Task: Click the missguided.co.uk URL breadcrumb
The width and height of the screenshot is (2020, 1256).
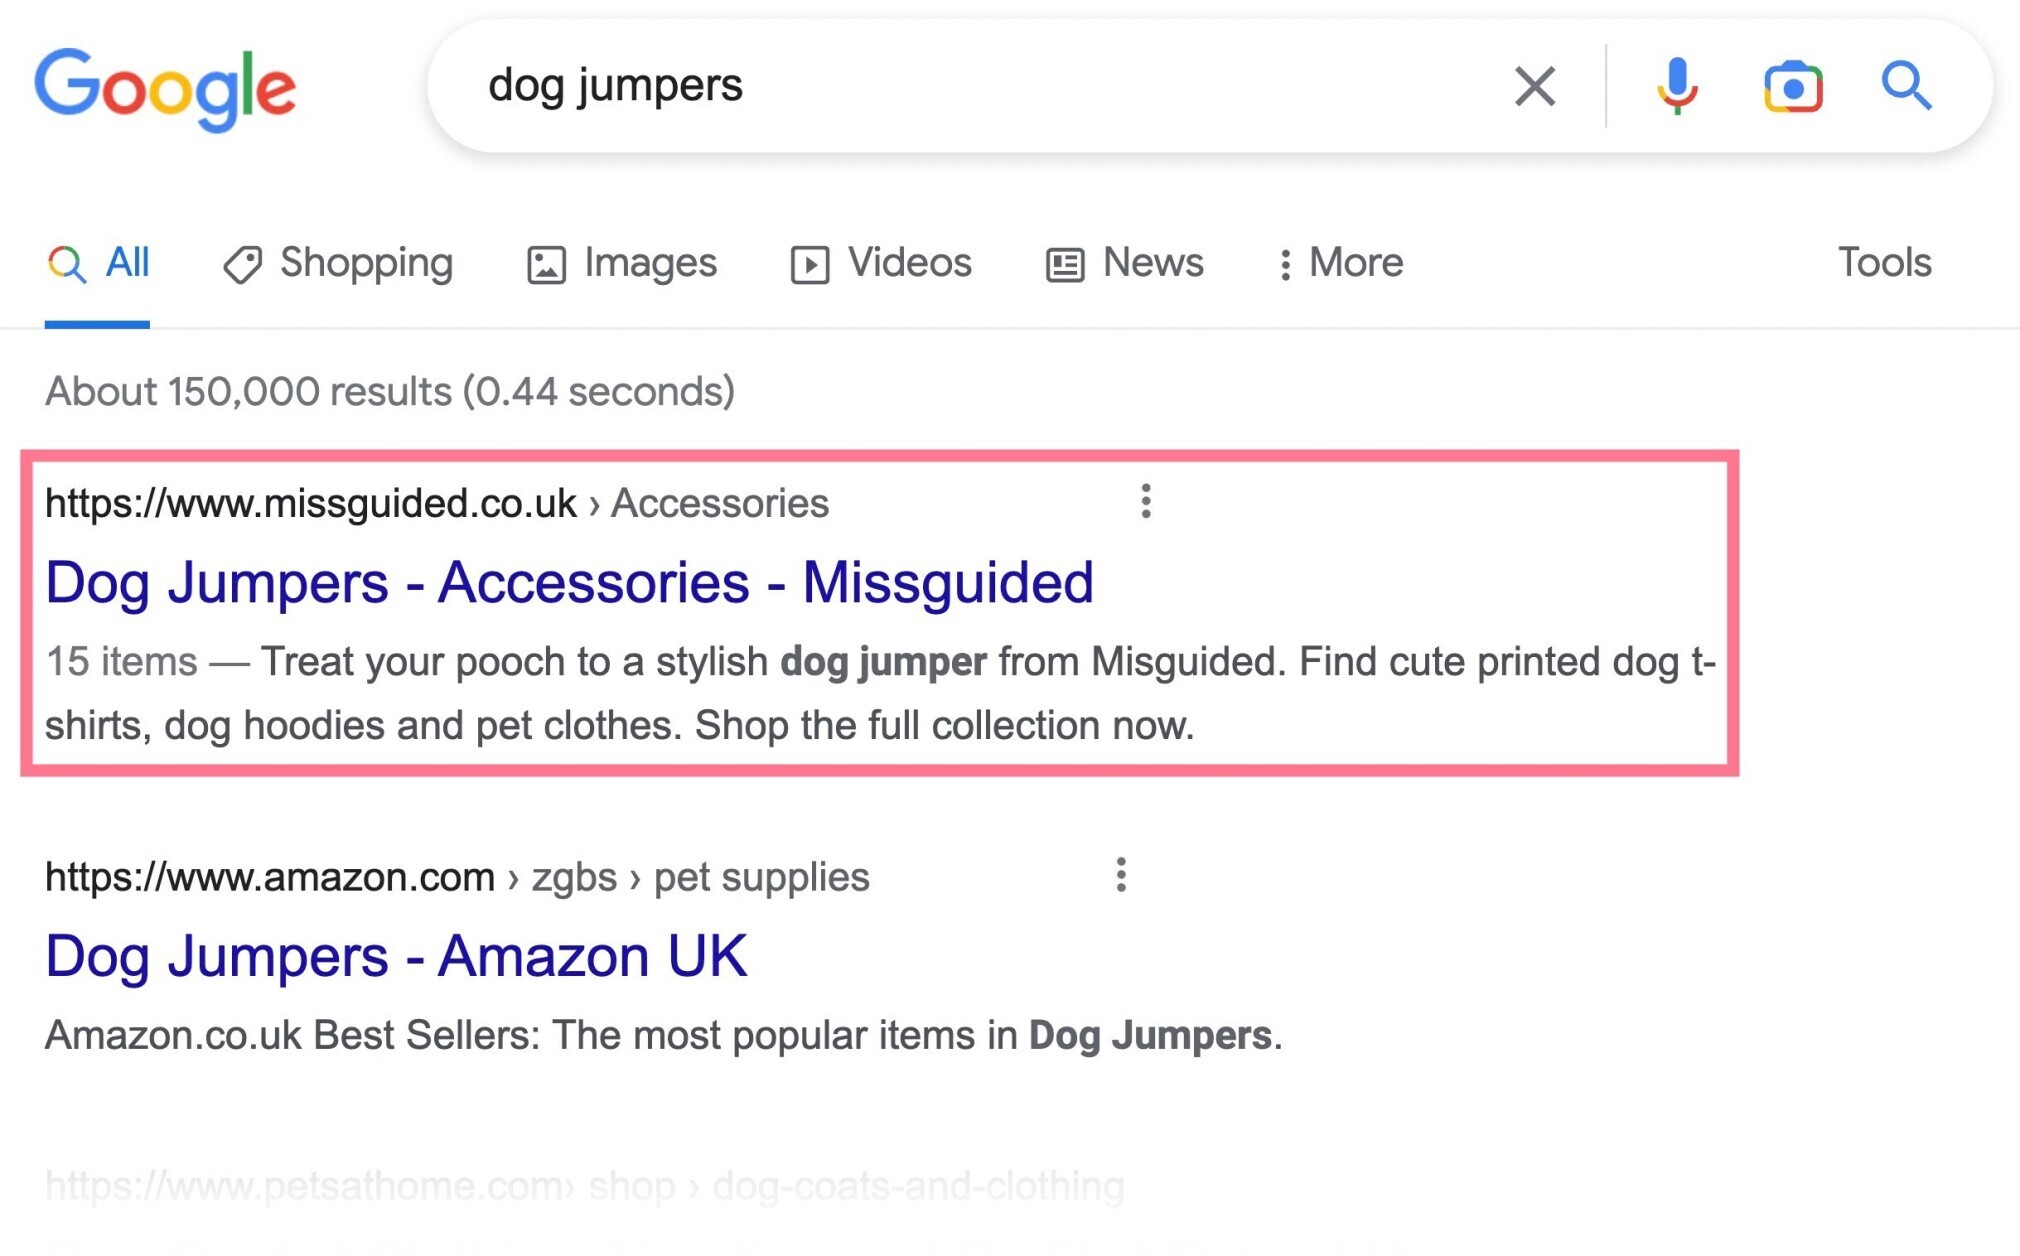Action: [437, 503]
